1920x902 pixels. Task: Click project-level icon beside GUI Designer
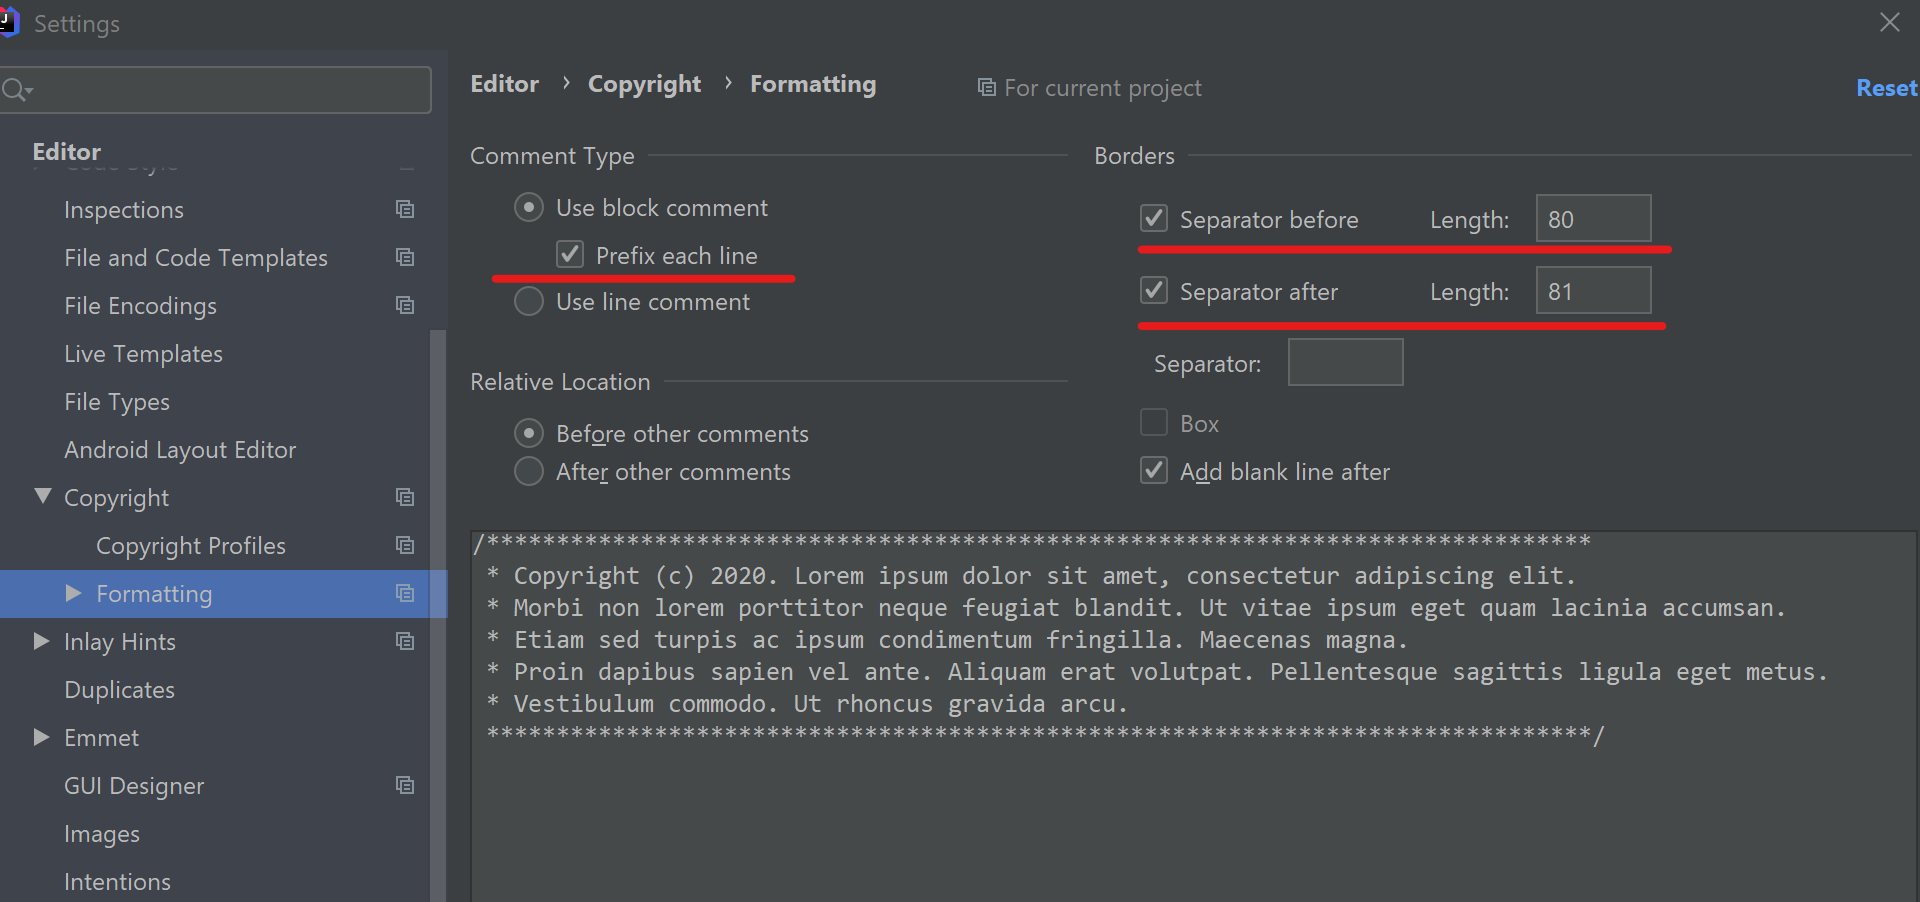[x=405, y=785]
